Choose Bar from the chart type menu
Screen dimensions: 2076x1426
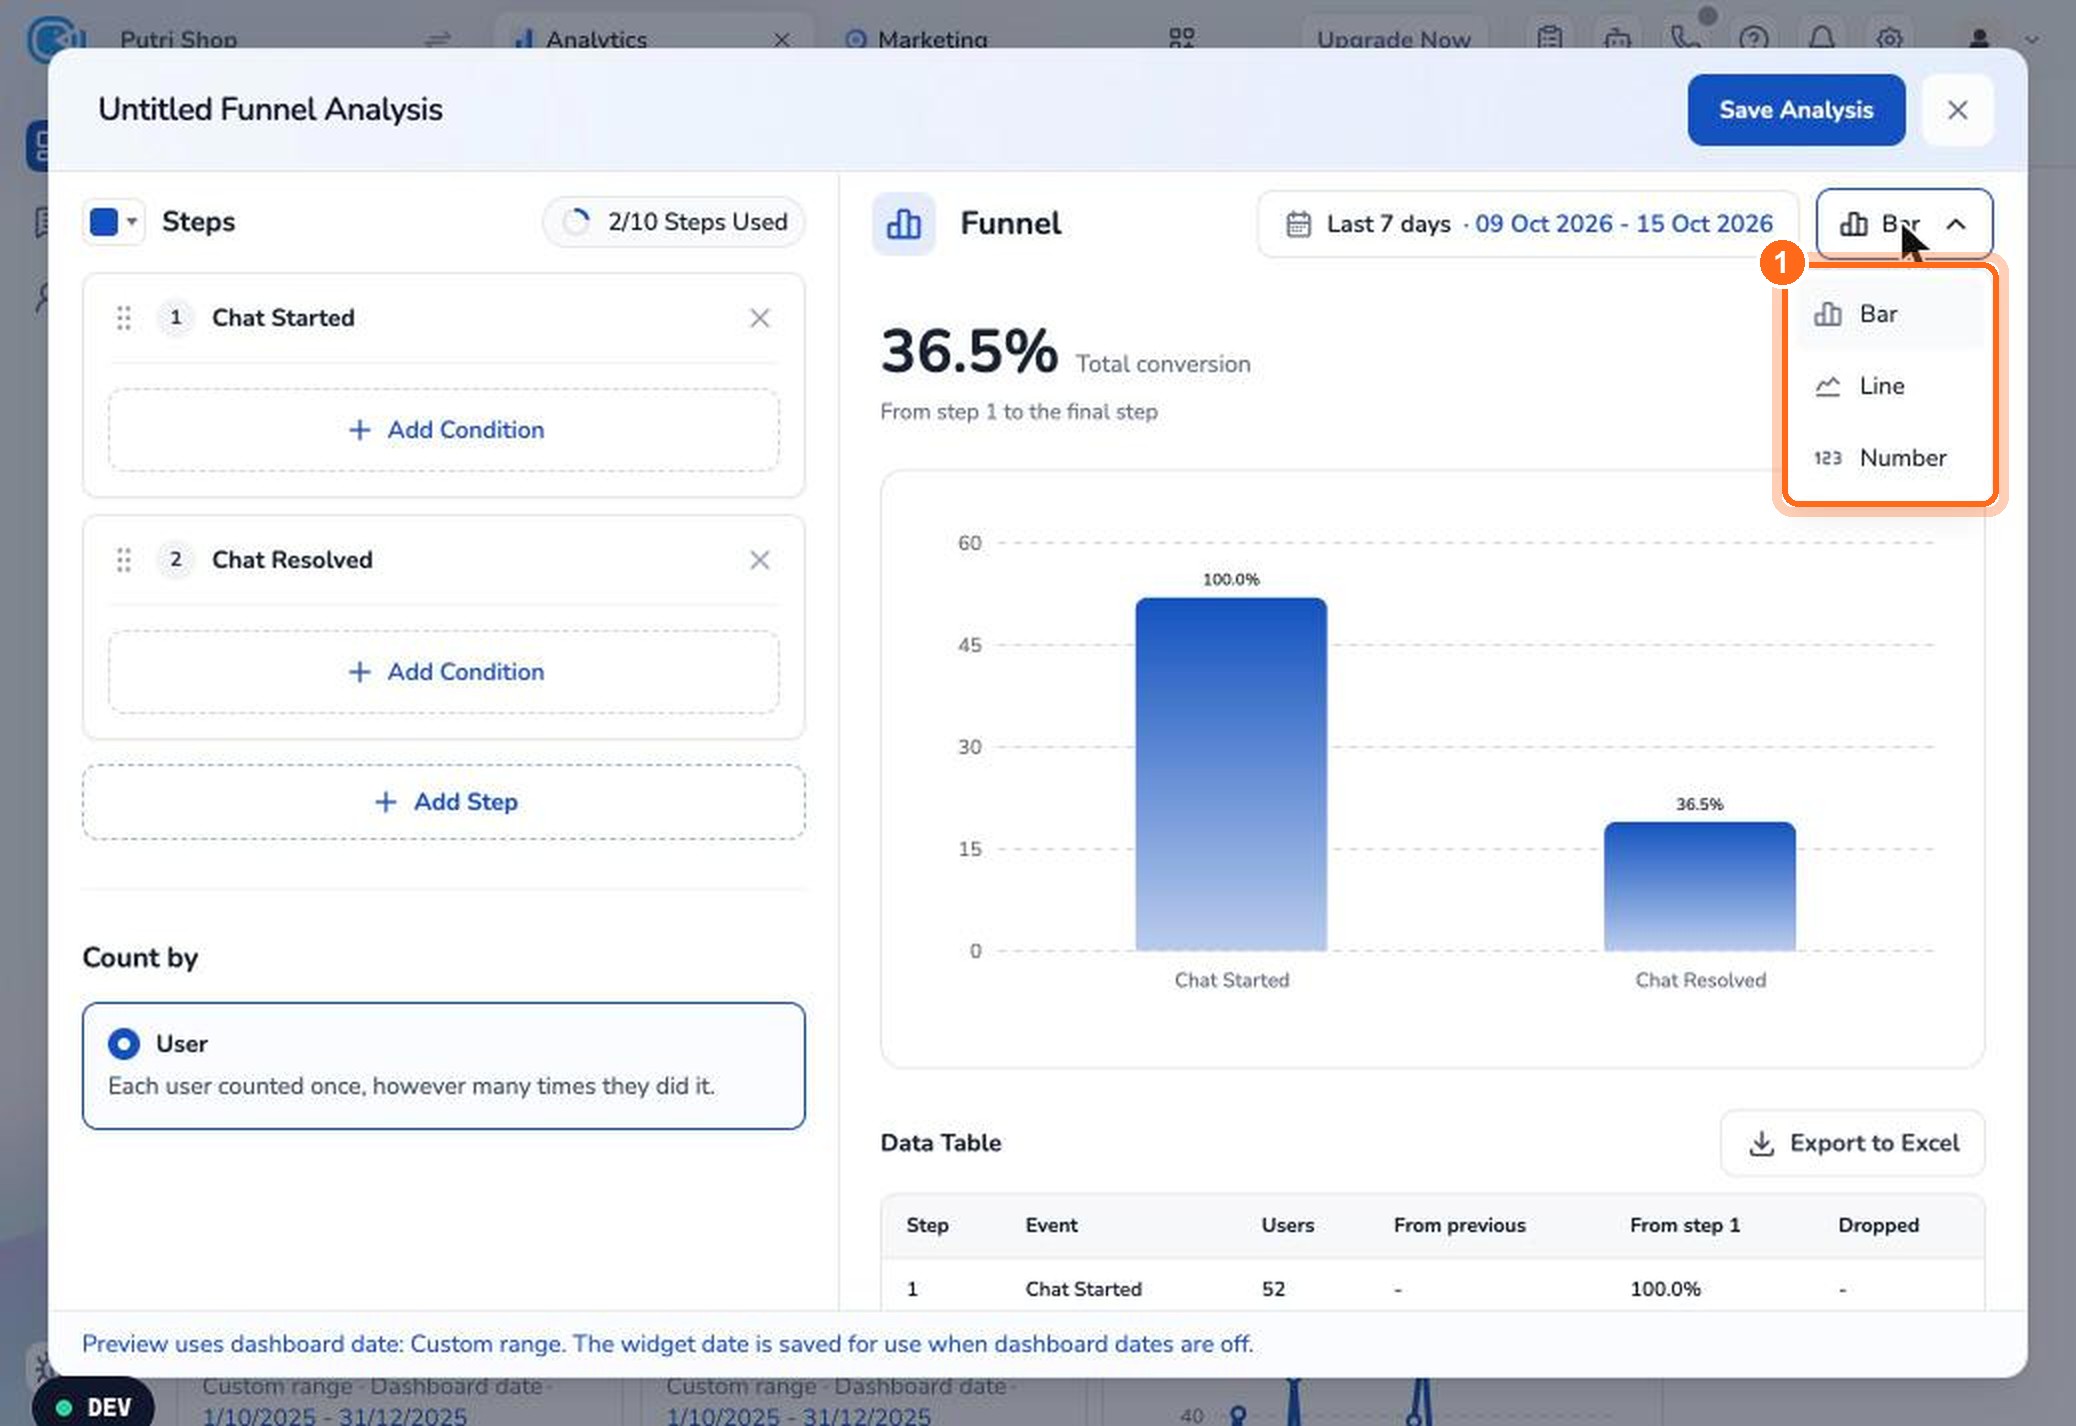pyautogui.click(x=1890, y=314)
